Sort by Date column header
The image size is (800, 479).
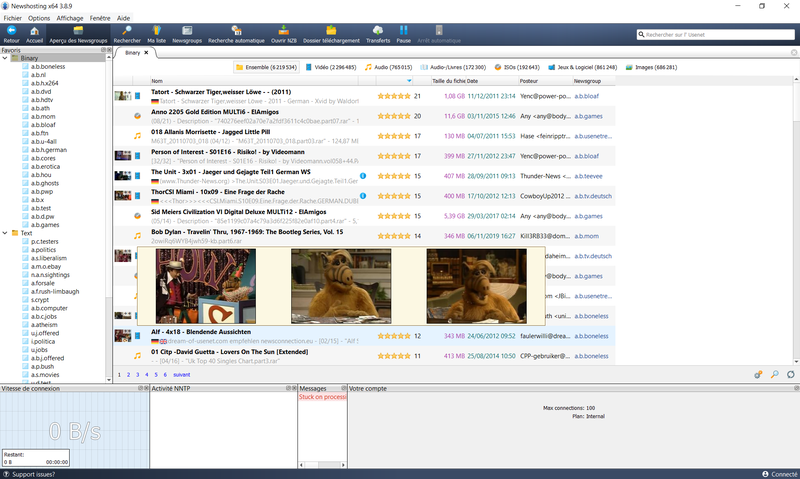tap(491, 81)
